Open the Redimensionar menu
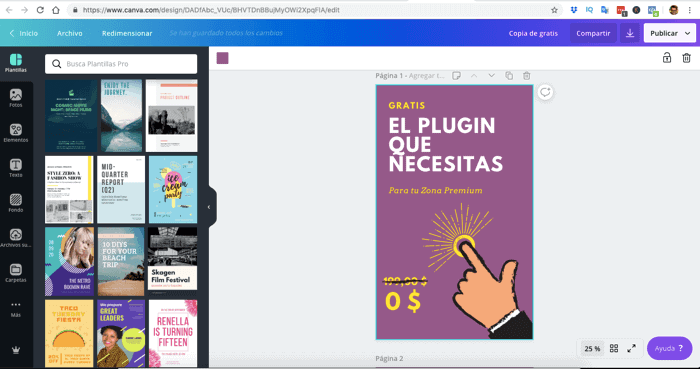 pyautogui.click(x=127, y=33)
